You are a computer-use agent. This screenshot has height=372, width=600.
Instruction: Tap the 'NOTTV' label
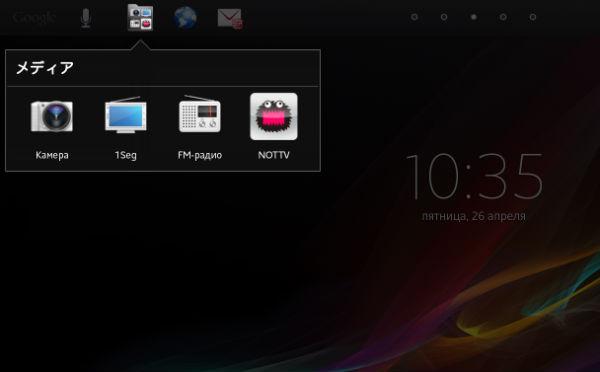point(274,155)
